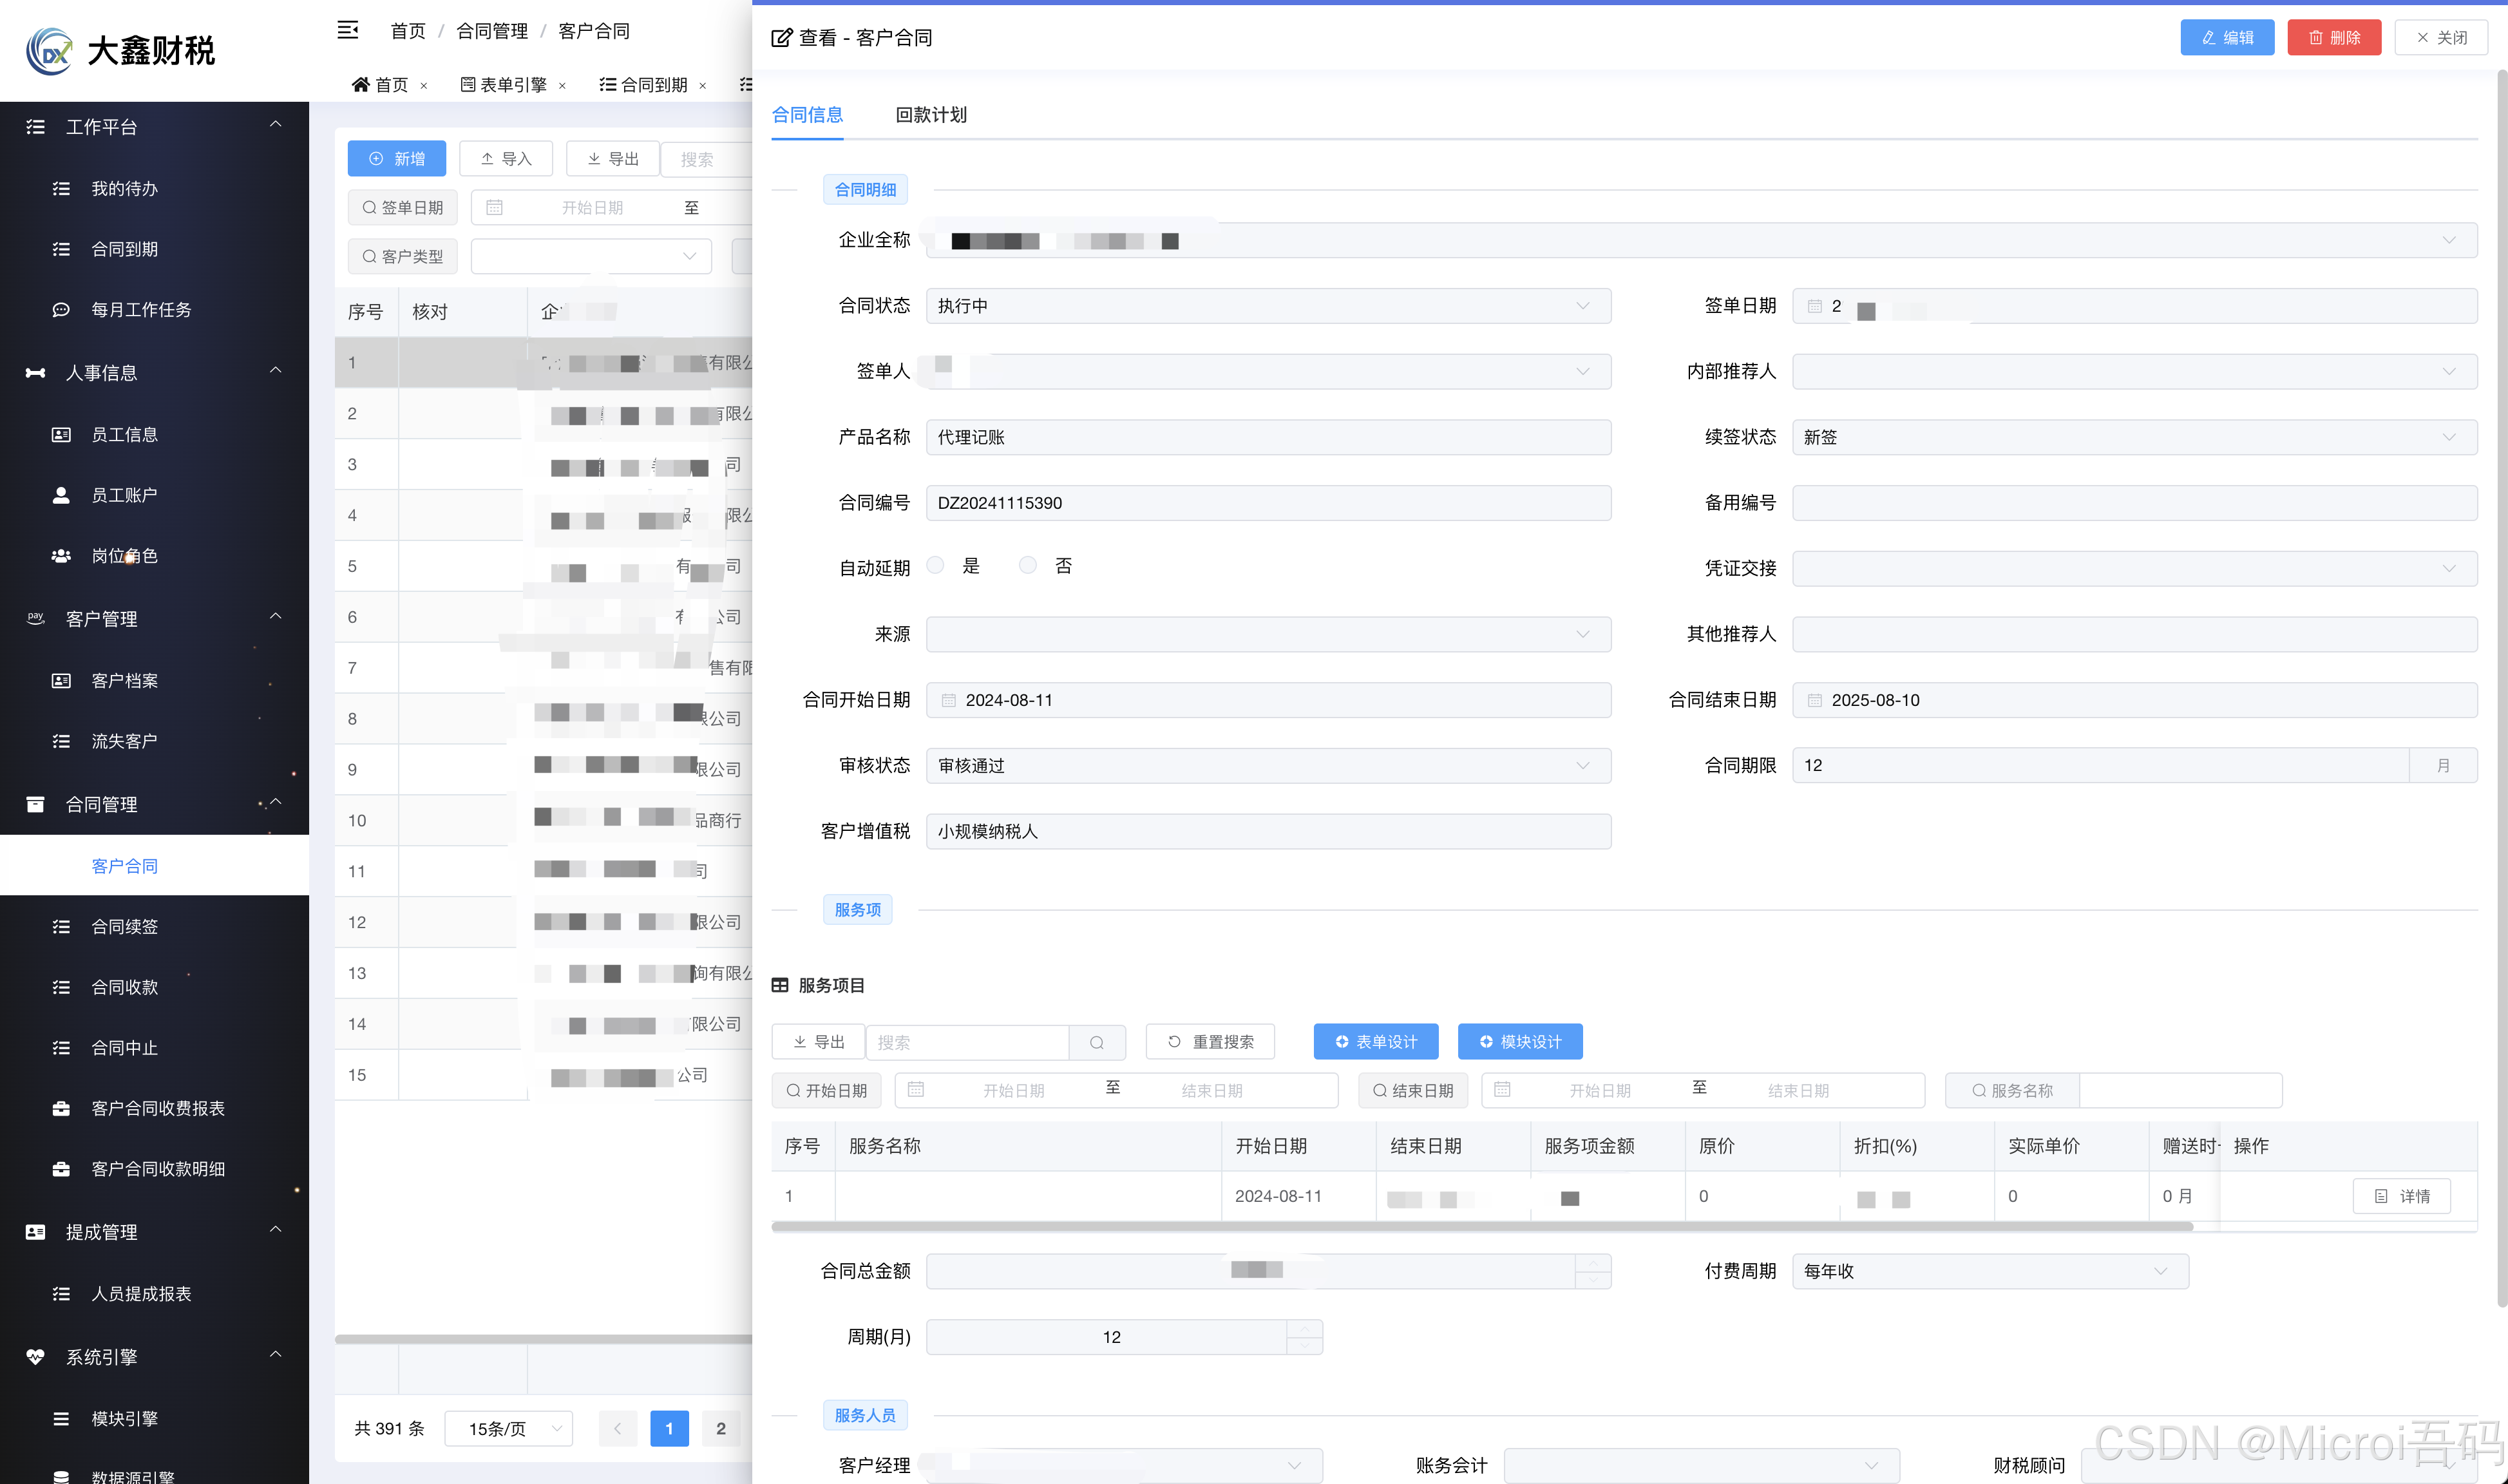Open the 合同状态 dropdown showing 执行中
This screenshot has width=2508, height=1484.
pyautogui.click(x=1267, y=306)
